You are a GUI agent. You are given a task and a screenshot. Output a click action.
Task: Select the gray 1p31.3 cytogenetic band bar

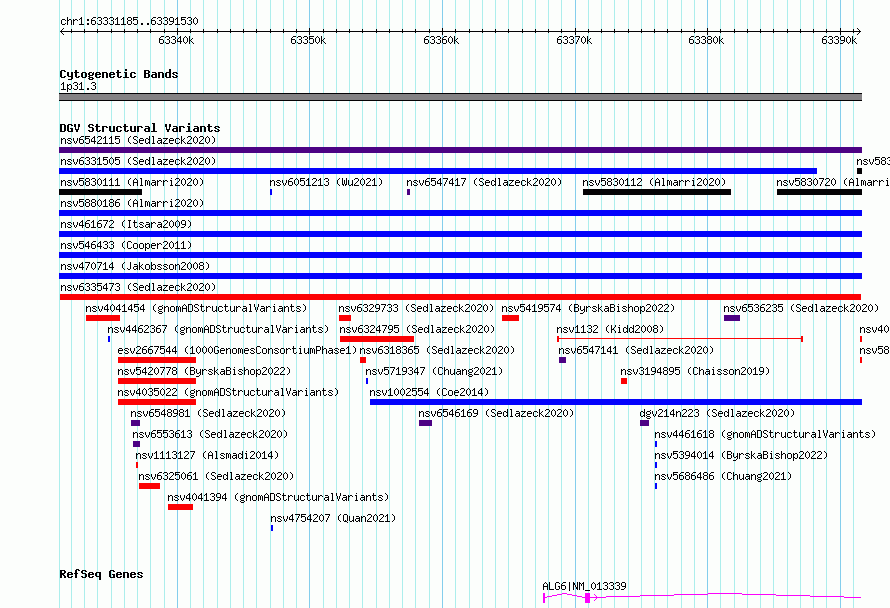click(460, 97)
